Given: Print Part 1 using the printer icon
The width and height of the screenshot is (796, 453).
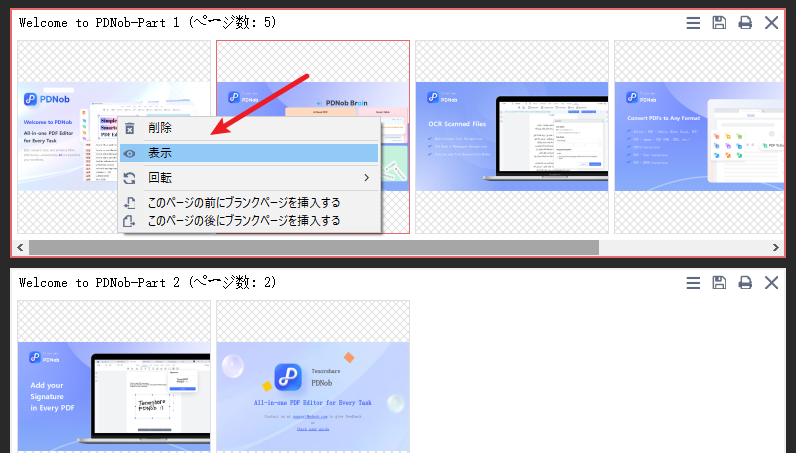Looking at the screenshot, I should click(x=745, y=23).
